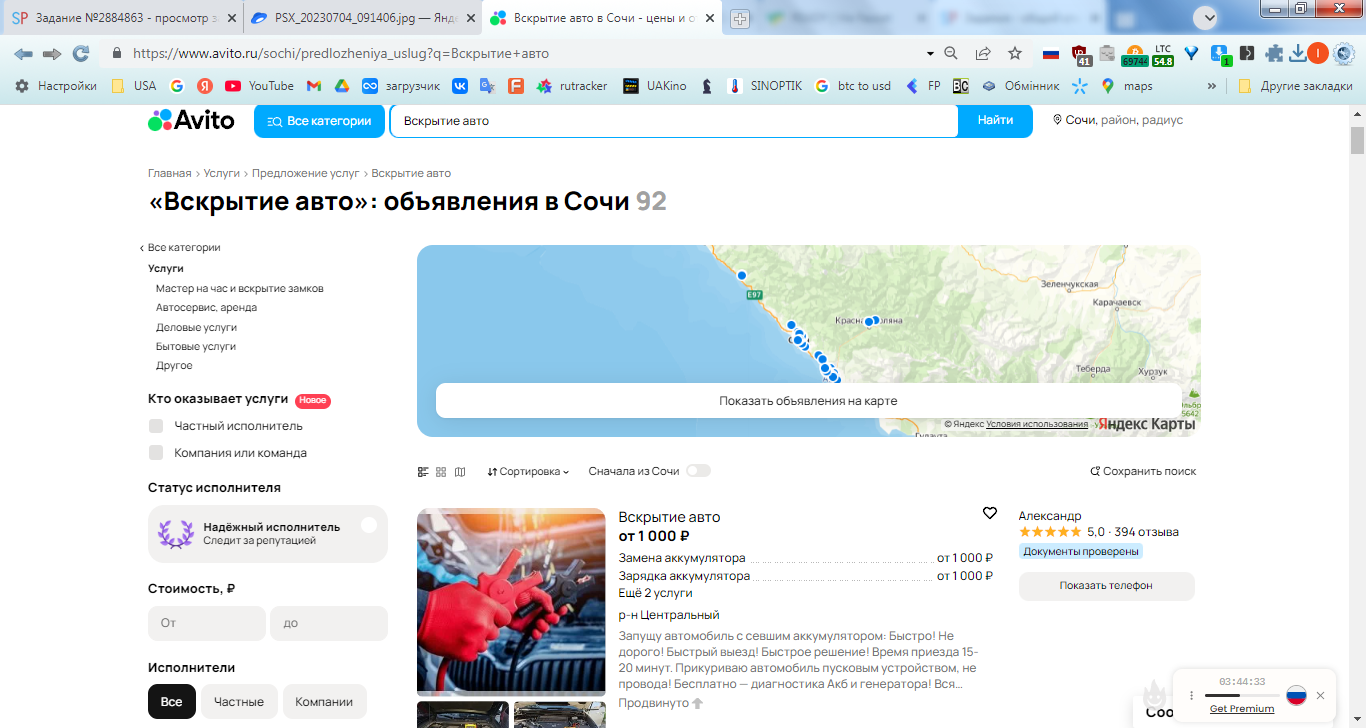Switch to map view layout icon

coord(460,471)
